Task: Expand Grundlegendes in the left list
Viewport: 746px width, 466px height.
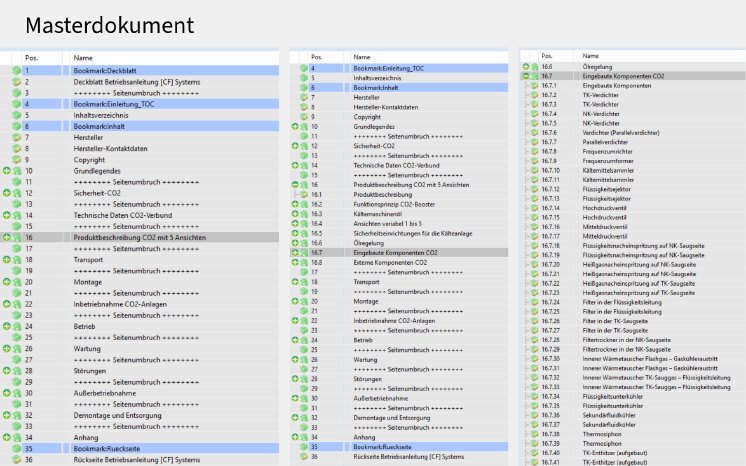Action: click(7, 170)
